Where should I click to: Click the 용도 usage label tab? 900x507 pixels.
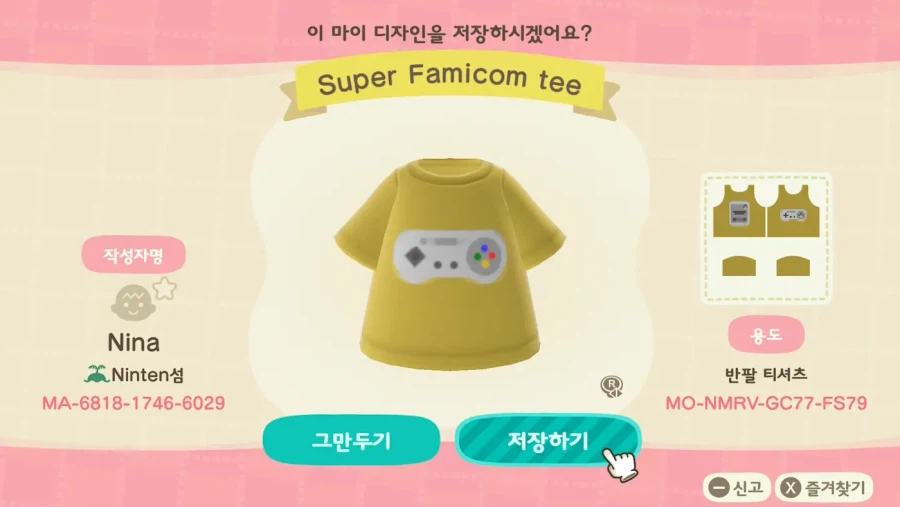pos(766,334)
